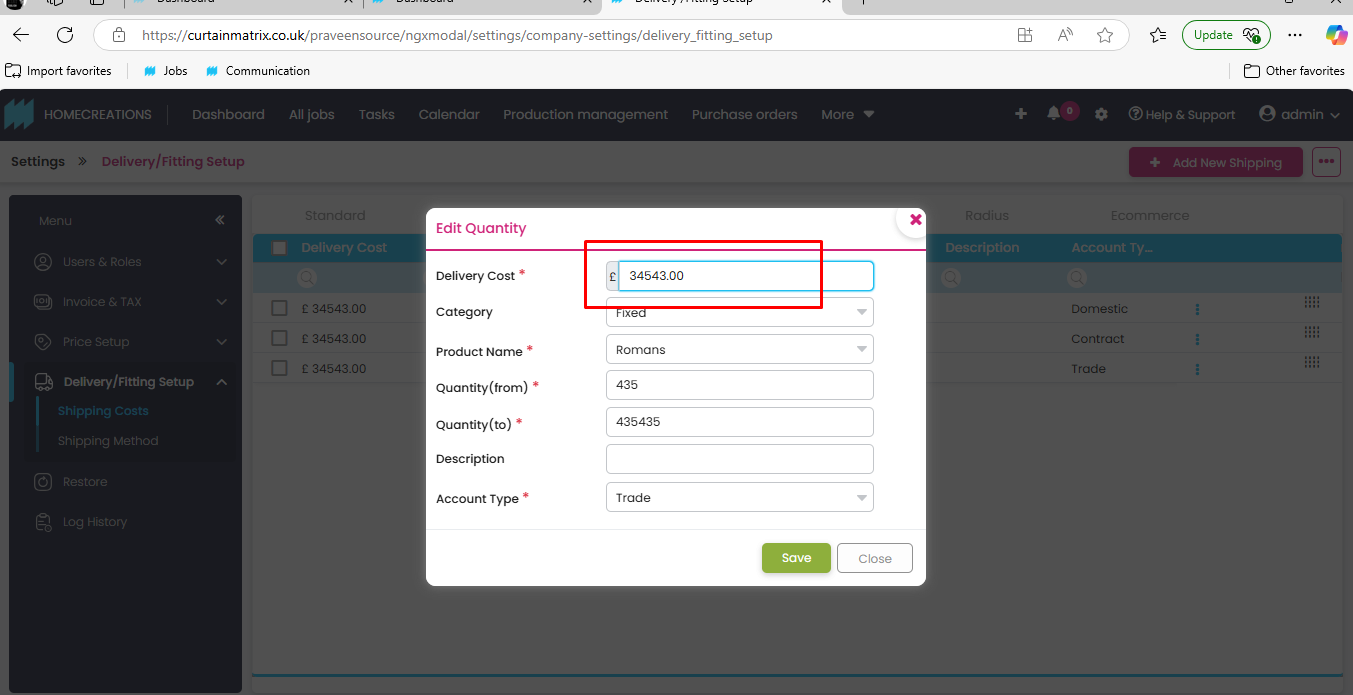Open three-dot actions for Domestic row
Viewport: 1353px width, 695px height.
(1197, 309)
